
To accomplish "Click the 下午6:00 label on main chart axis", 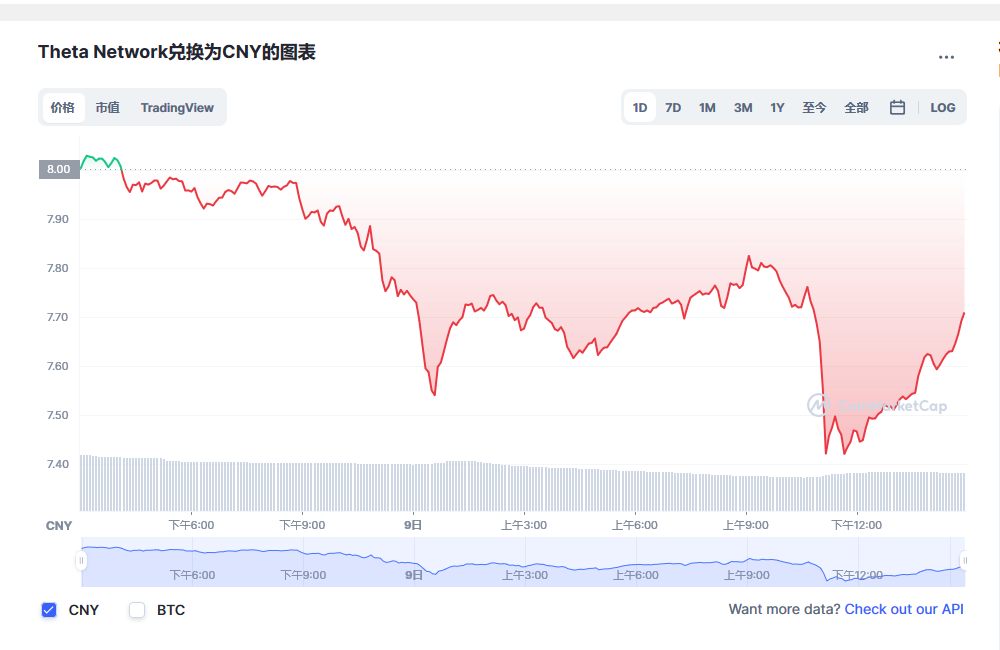I will coord(191,525).
